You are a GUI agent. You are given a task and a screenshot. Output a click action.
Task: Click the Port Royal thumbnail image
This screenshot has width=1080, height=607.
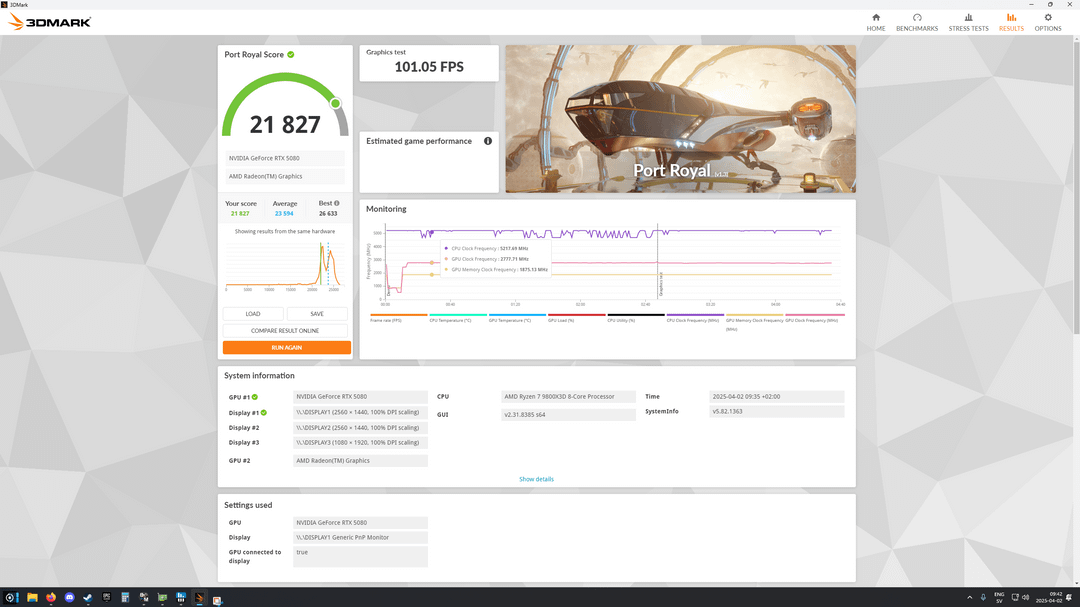681,119
